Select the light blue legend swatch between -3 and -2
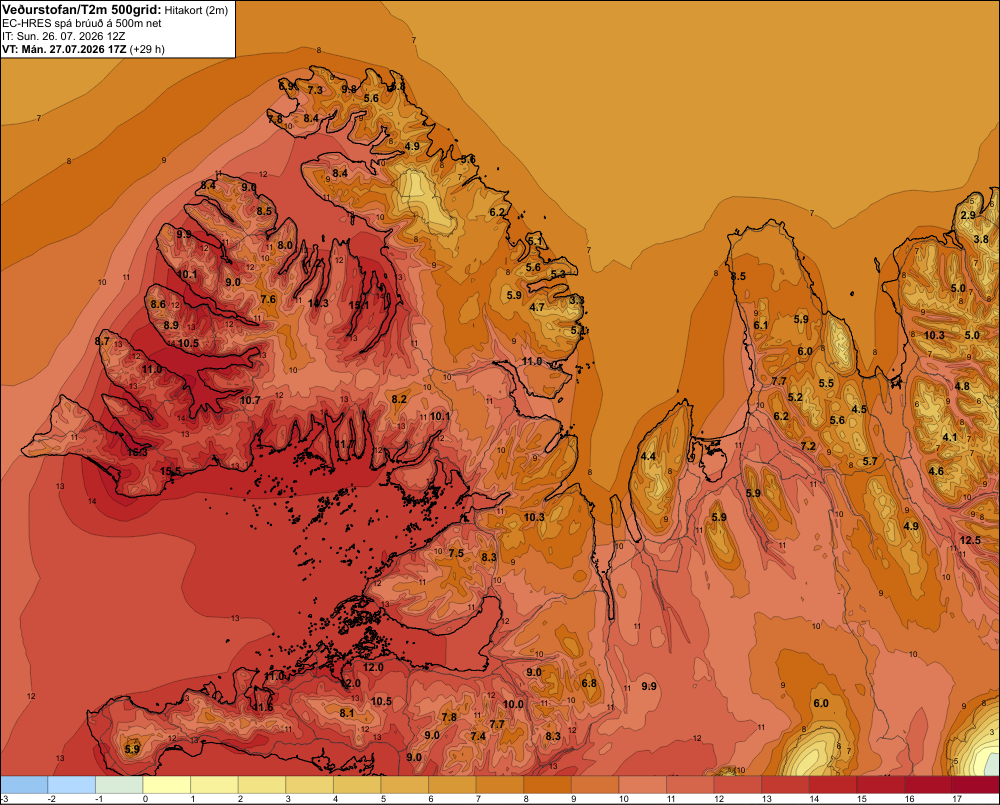This screenshot has width=1000, height=805. 24,785
